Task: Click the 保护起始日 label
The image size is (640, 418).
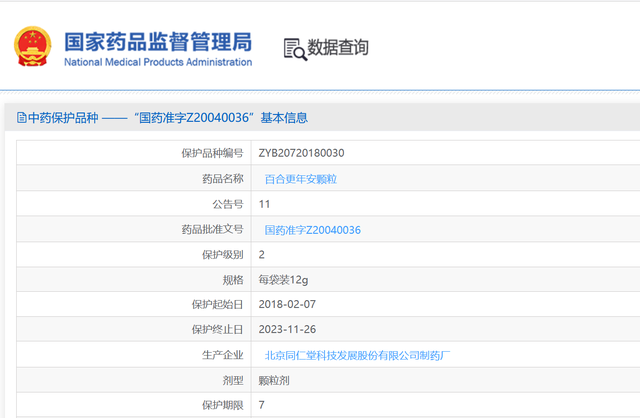Action: click(x=218, y=305)
